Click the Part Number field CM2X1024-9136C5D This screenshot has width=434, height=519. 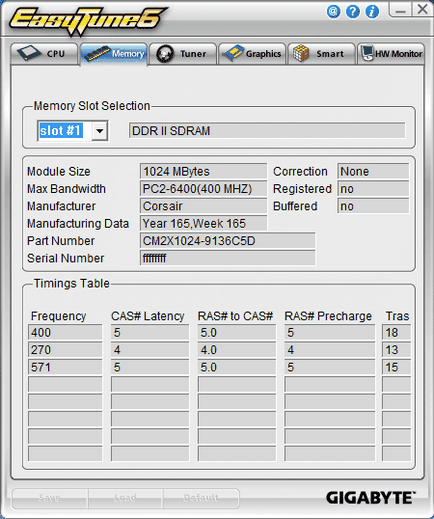pyautogui.click(x=227, y=241)
